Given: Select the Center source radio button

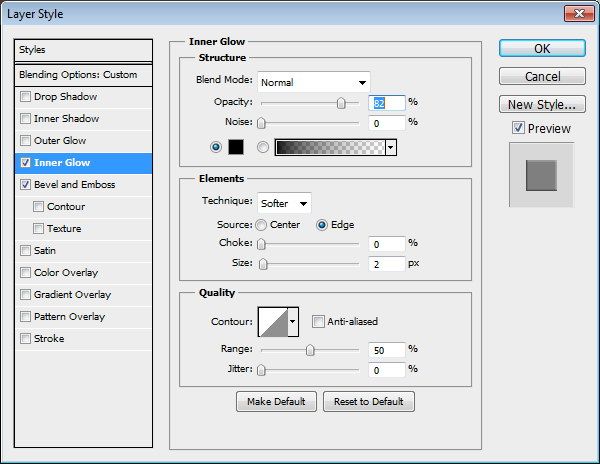Looking at the screenshot, I should tap(261, 225).
